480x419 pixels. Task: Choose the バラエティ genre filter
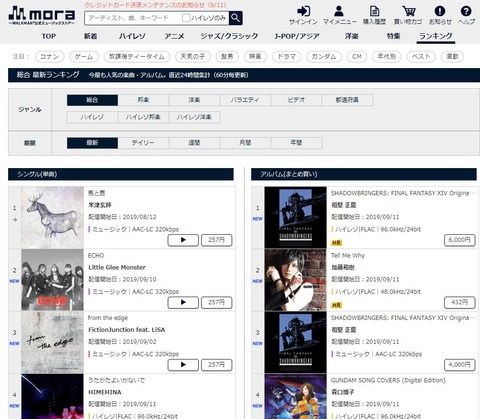(245, 100)
